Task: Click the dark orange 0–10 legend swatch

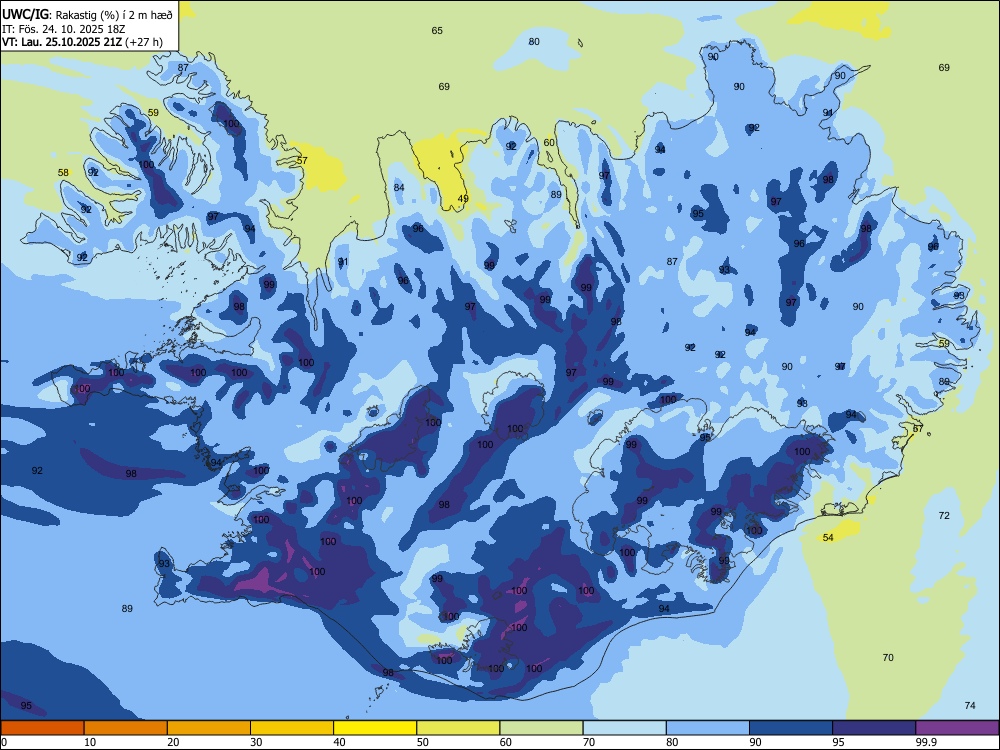Action: tap(42, 728)
